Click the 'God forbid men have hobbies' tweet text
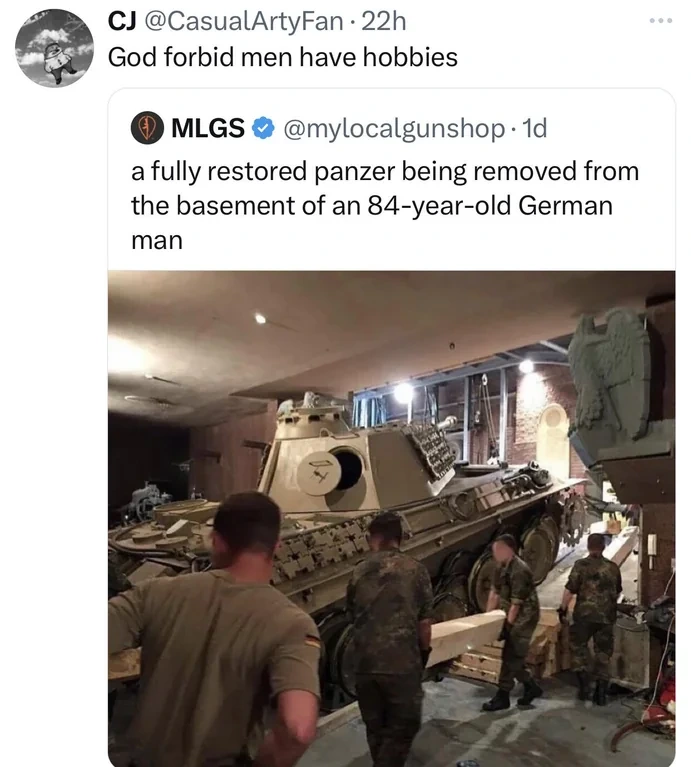The width and height of the screenshot is (691, 767). coord(283,57)
